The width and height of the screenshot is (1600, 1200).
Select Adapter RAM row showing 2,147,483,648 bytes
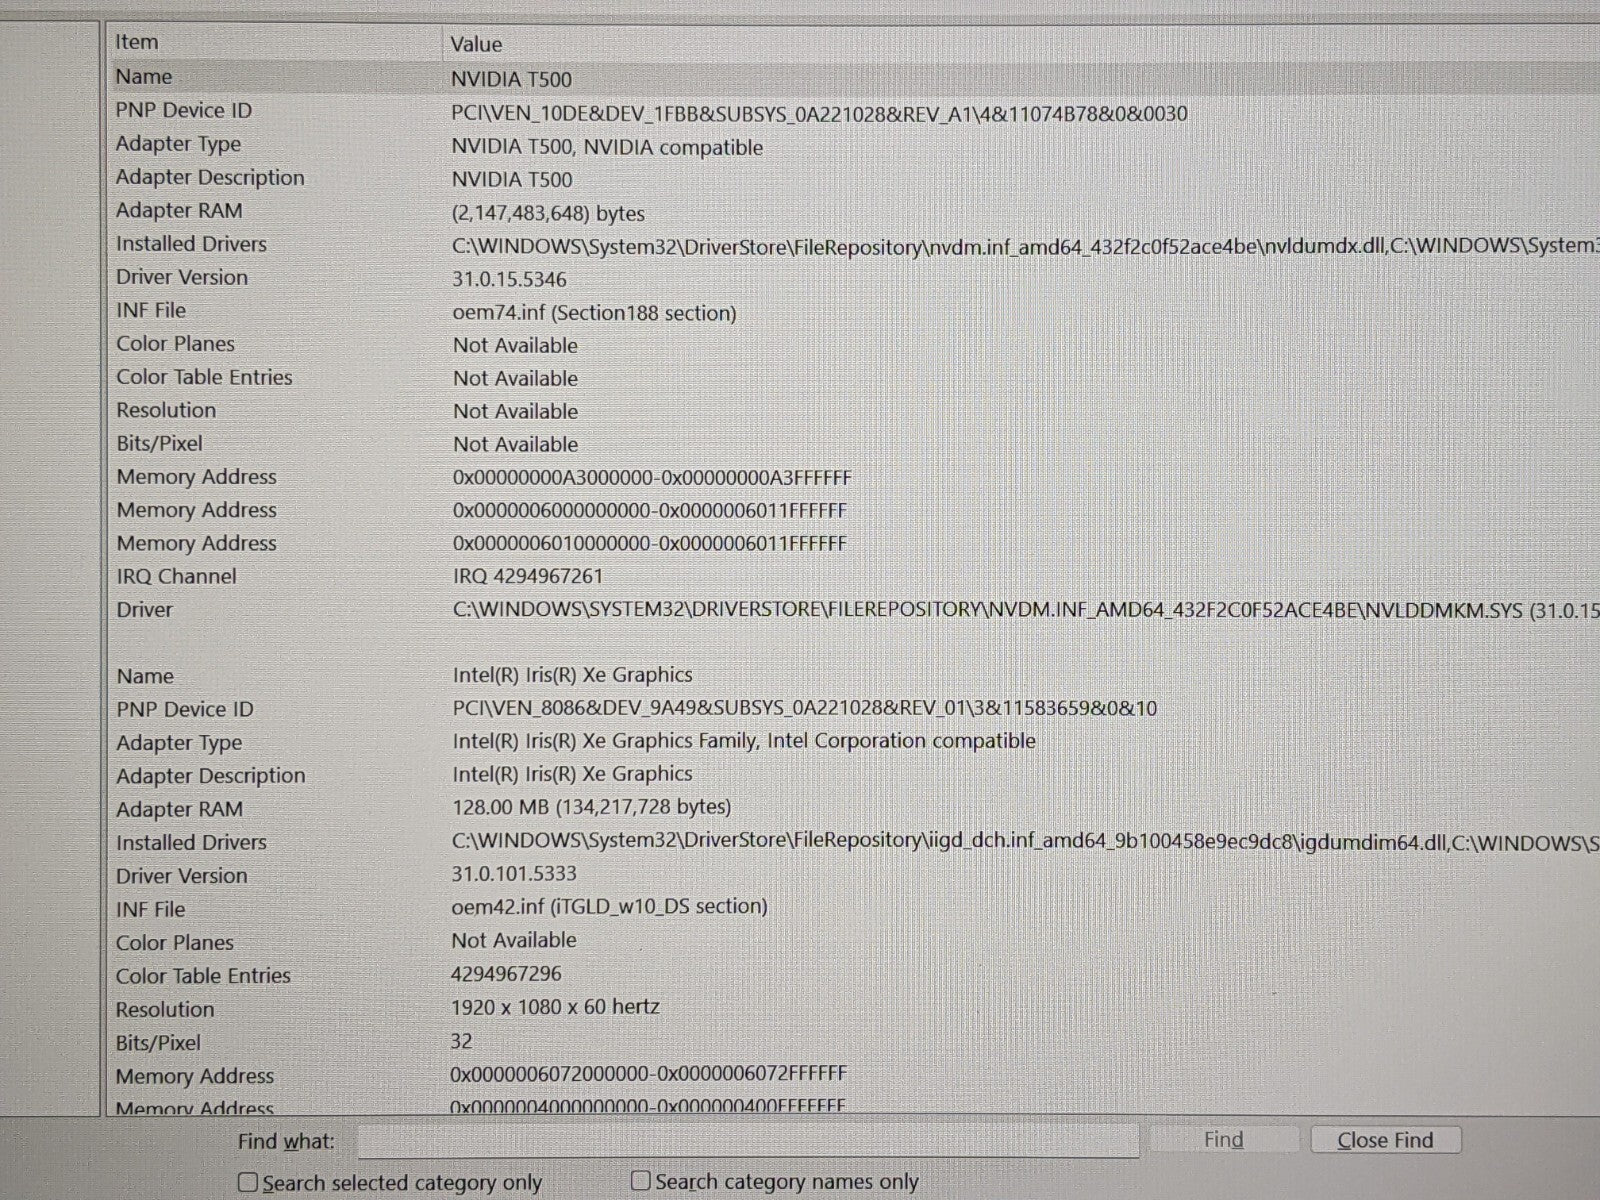(x=548, y=213)
